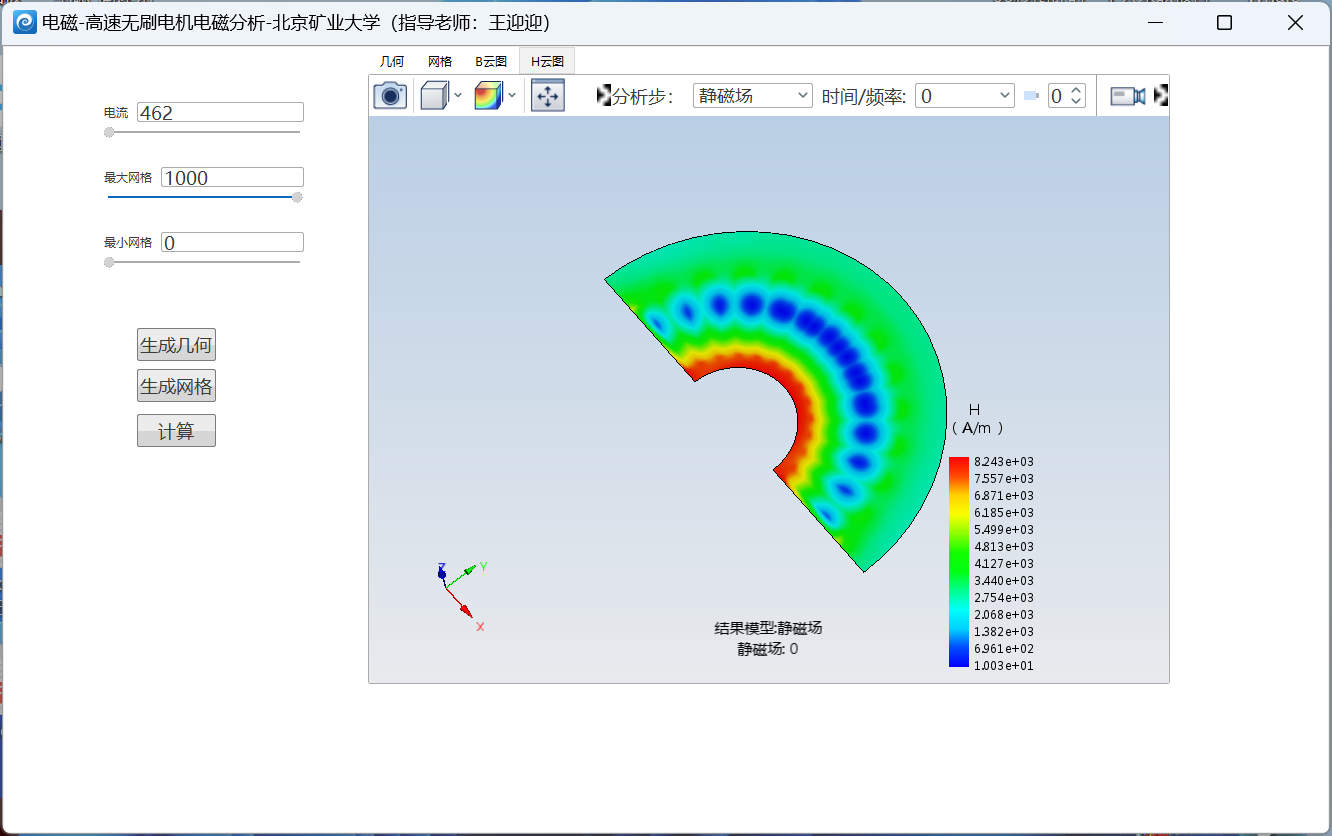Screen dimensions: 1332x836
Task: Click the 生成几何 button
Action: tap(176, 345)
